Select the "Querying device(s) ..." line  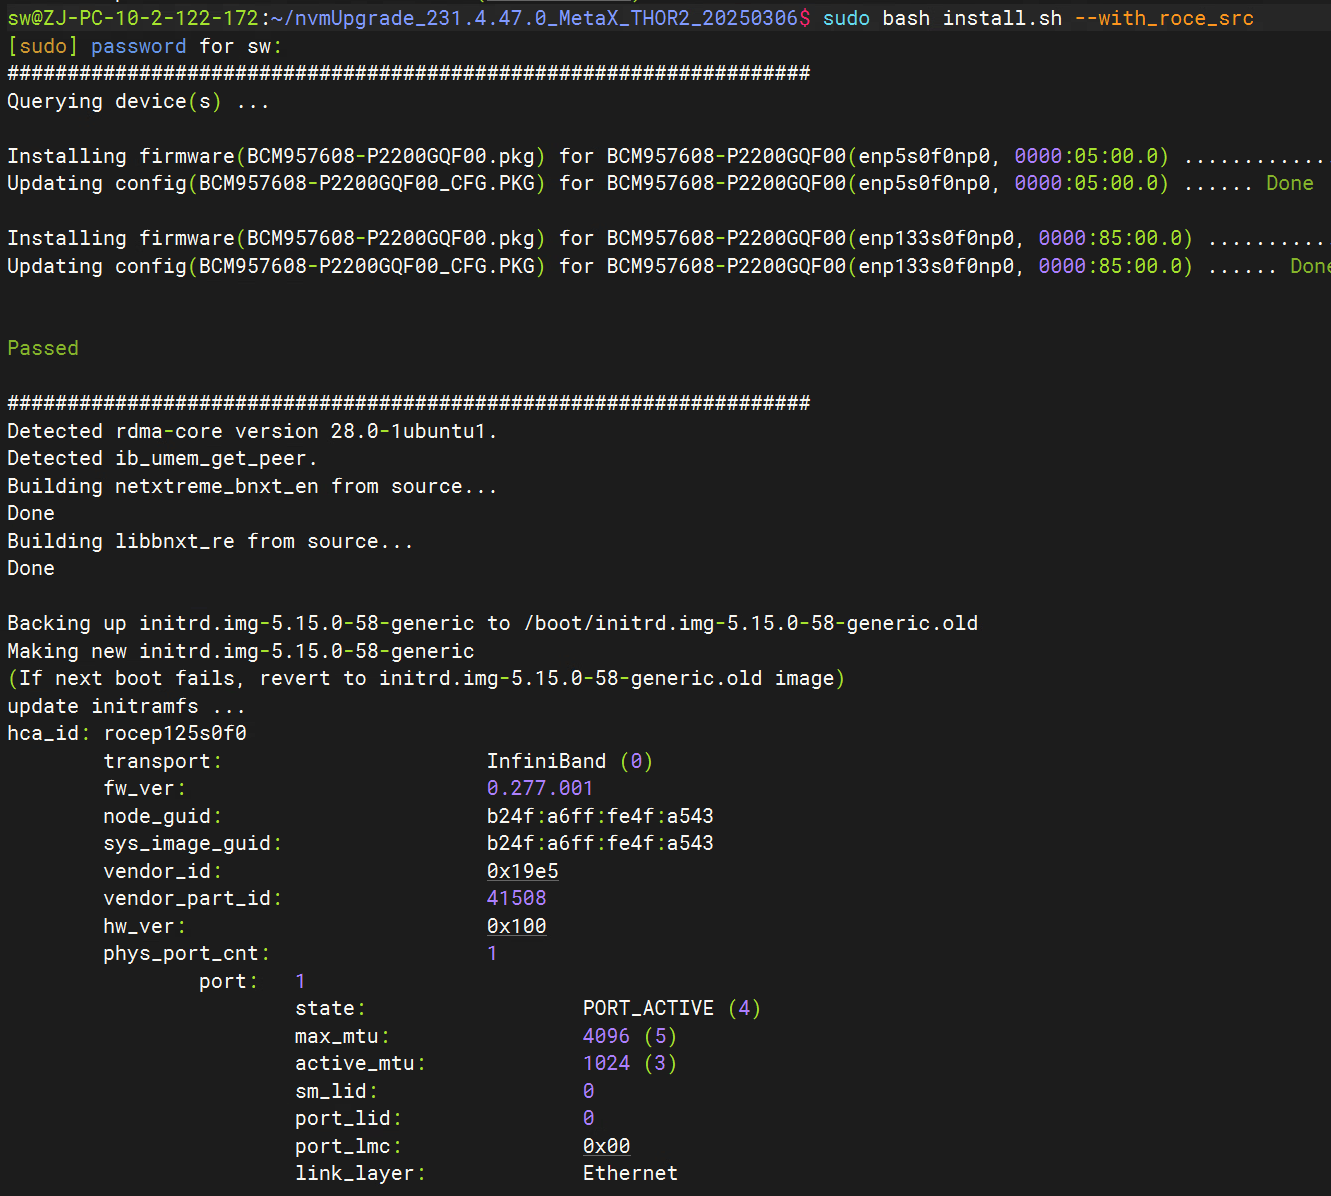pos(138,101)
